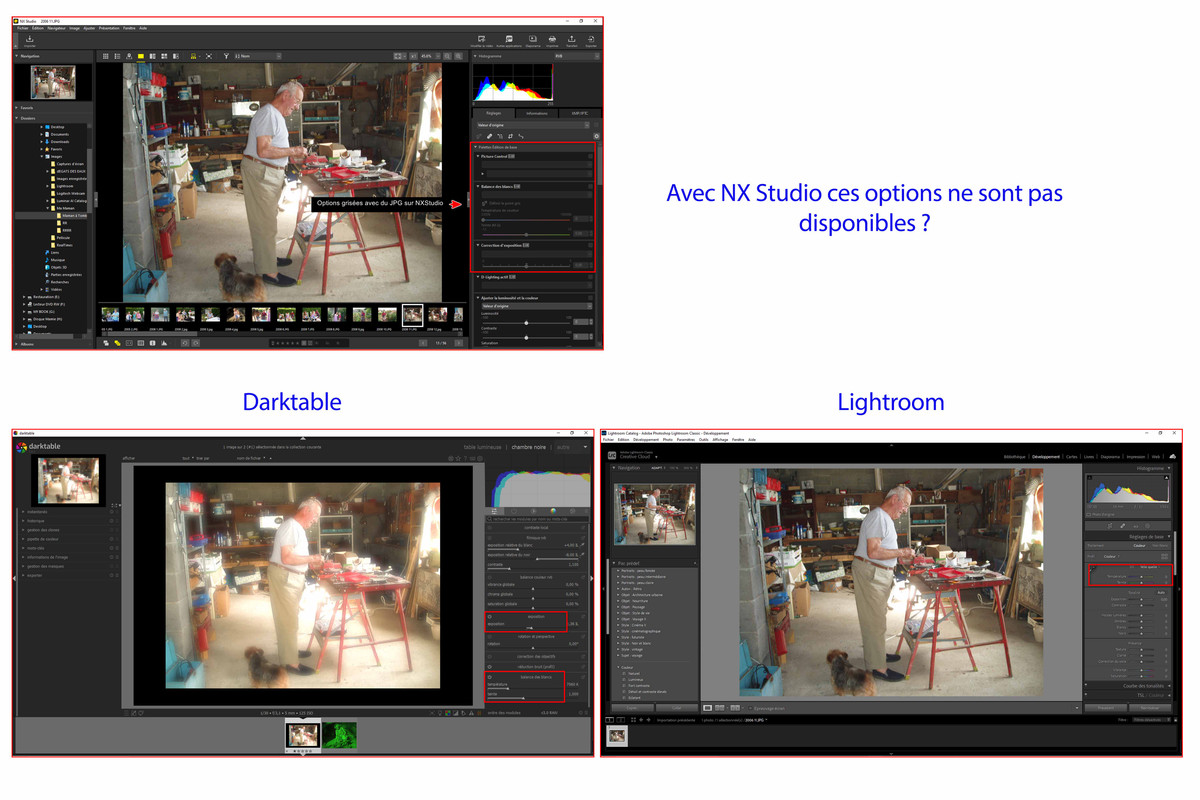The height and width of the screenshot is (800, 1200).
Task: Select the green filmstrip thumbnail in darktable
Action: (x=339, y=735)
